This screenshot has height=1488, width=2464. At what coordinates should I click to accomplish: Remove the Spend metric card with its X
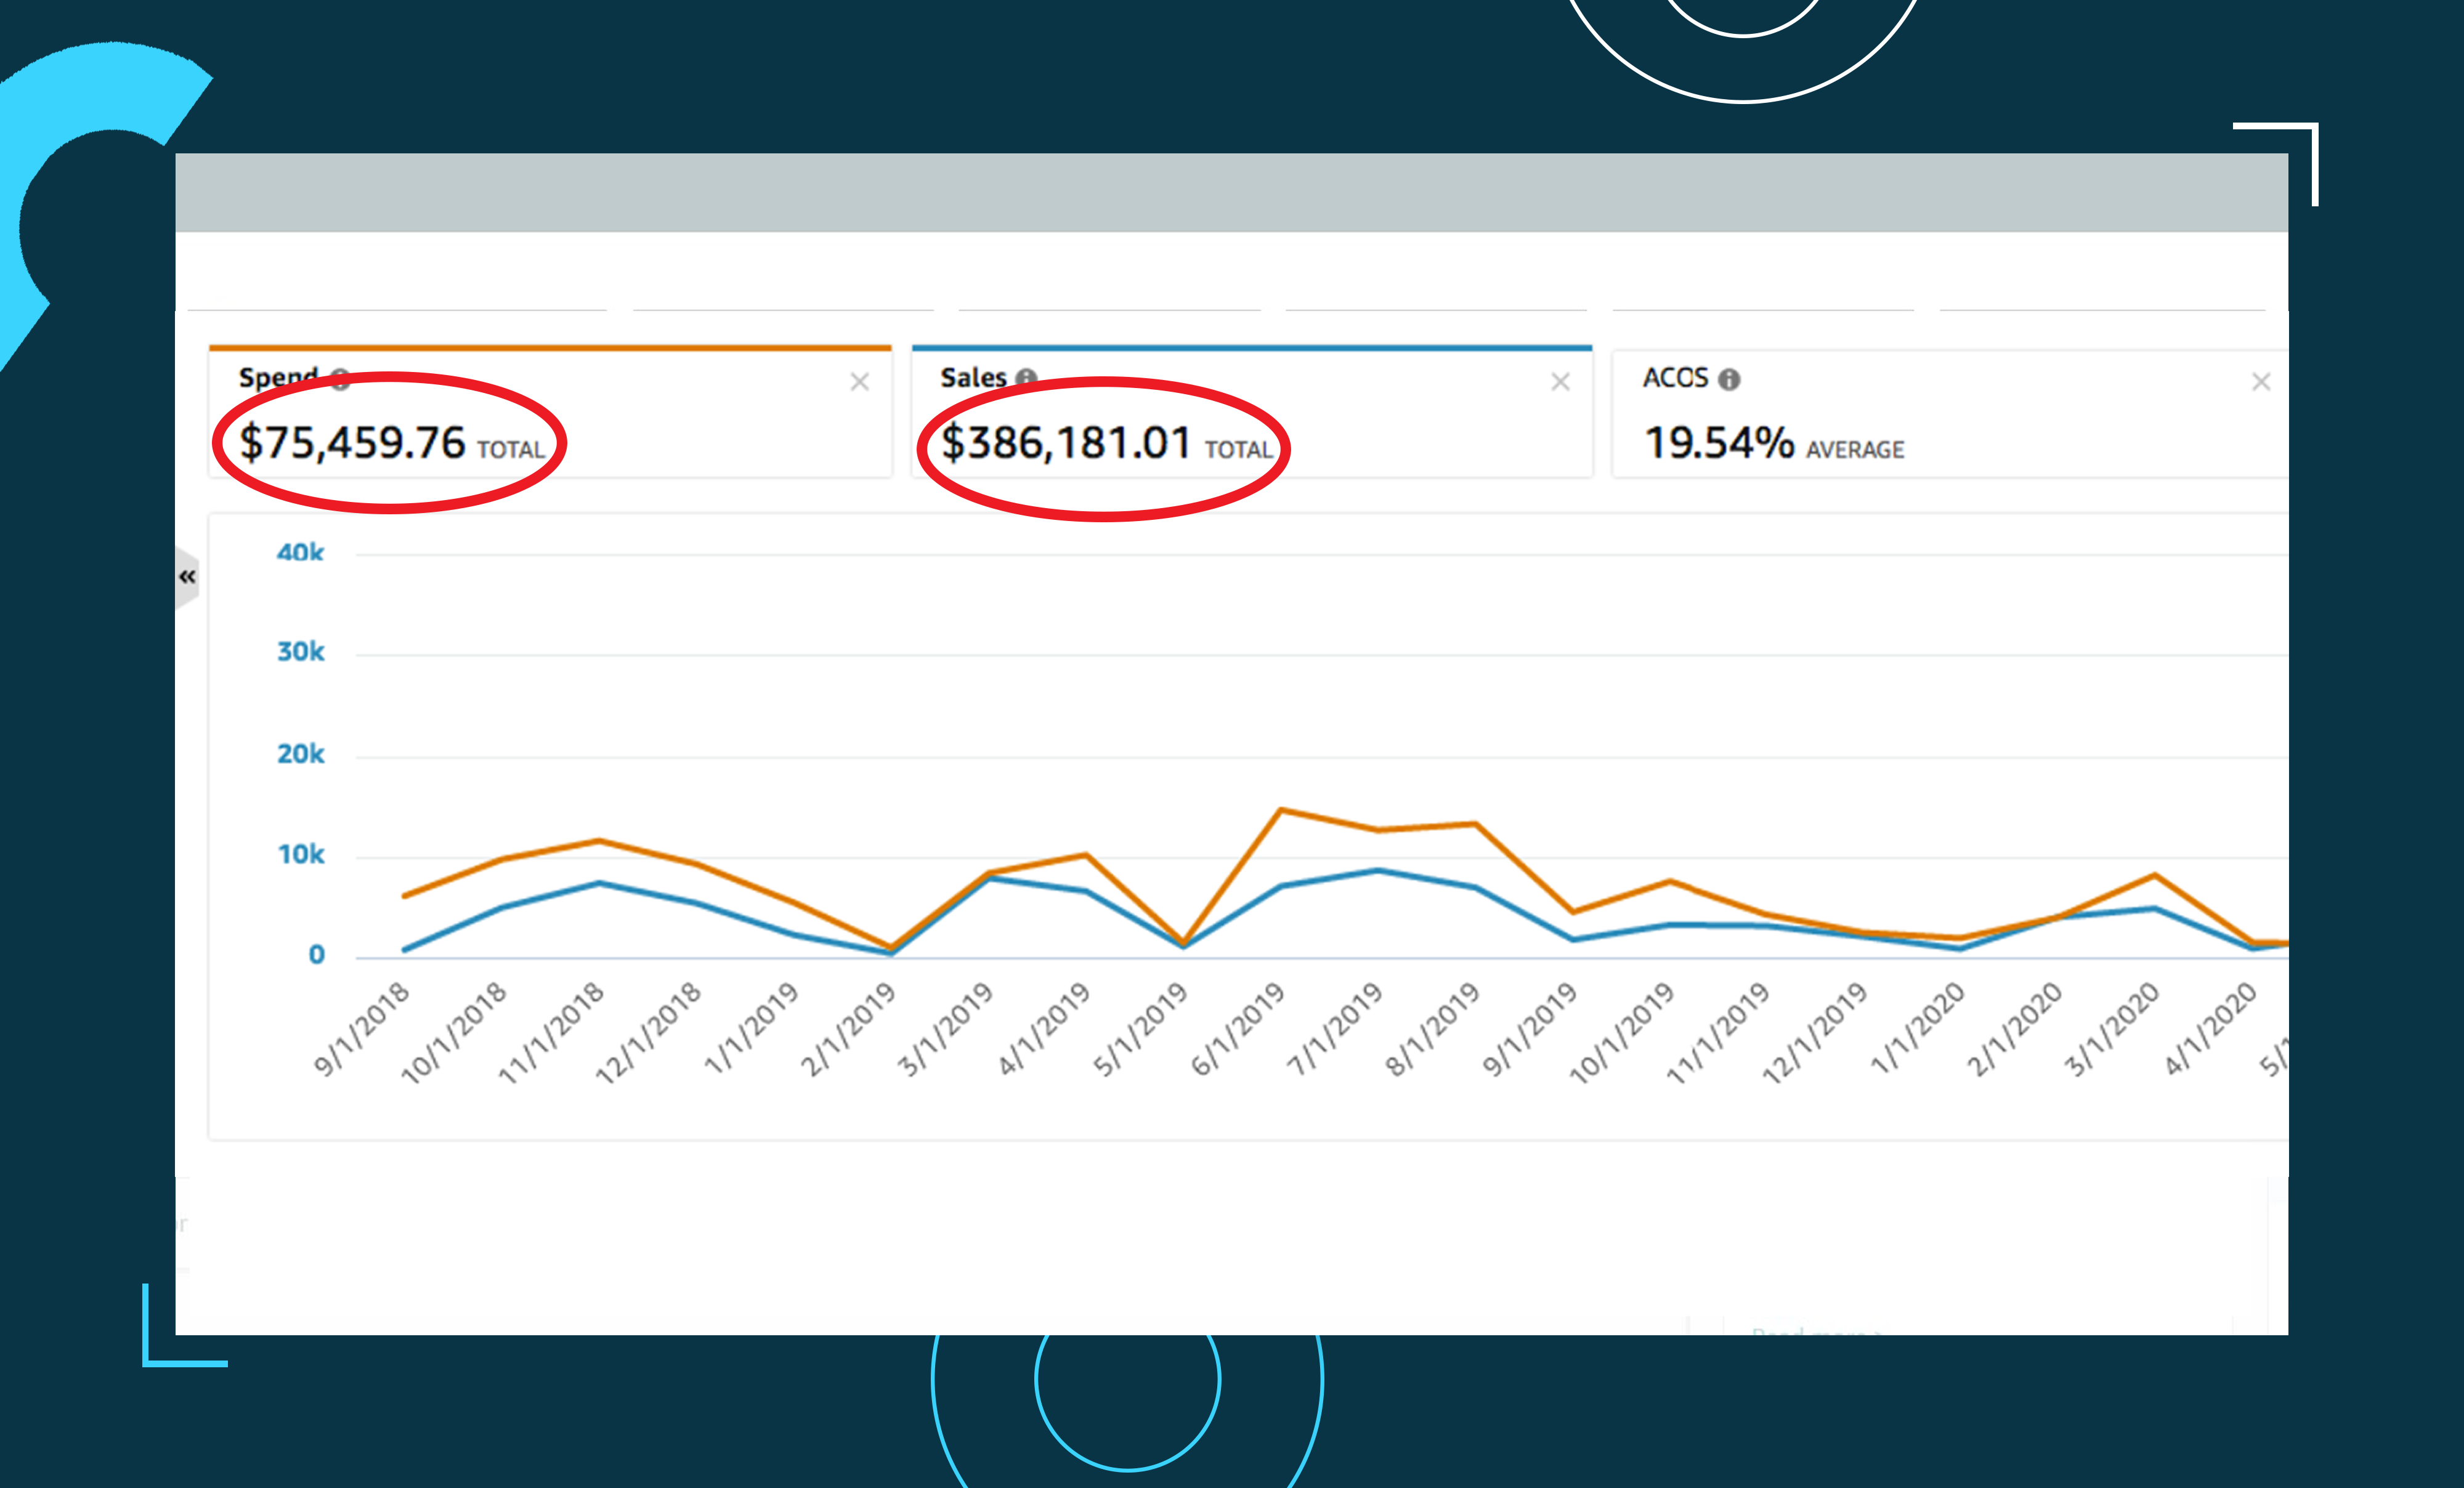click(x=859, y=382)
